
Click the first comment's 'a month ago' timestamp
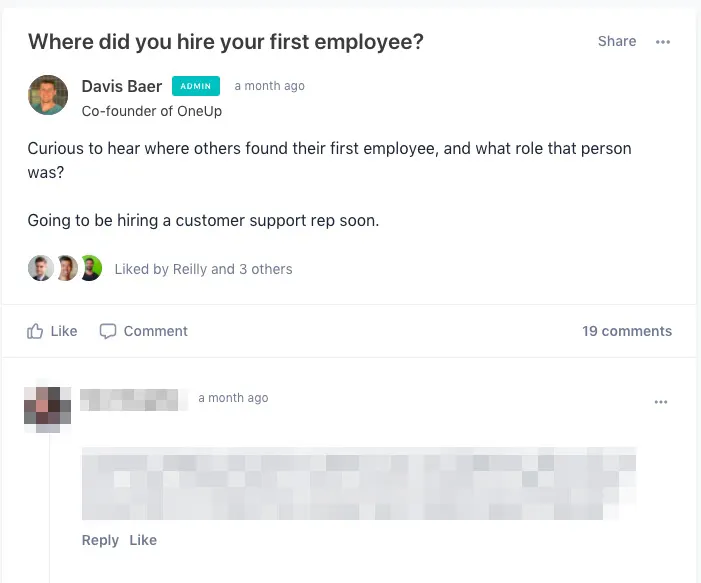(233, 398)
